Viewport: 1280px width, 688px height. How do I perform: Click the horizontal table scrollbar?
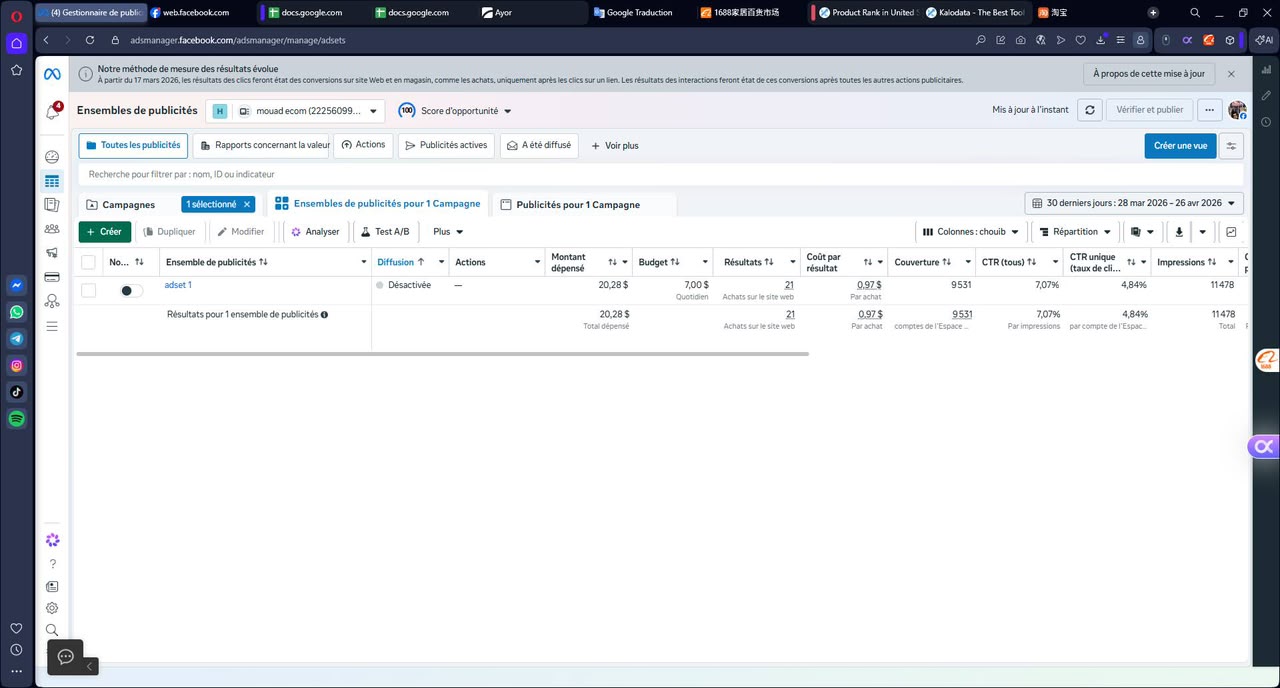pyautogui.click(x=442, y=354)
